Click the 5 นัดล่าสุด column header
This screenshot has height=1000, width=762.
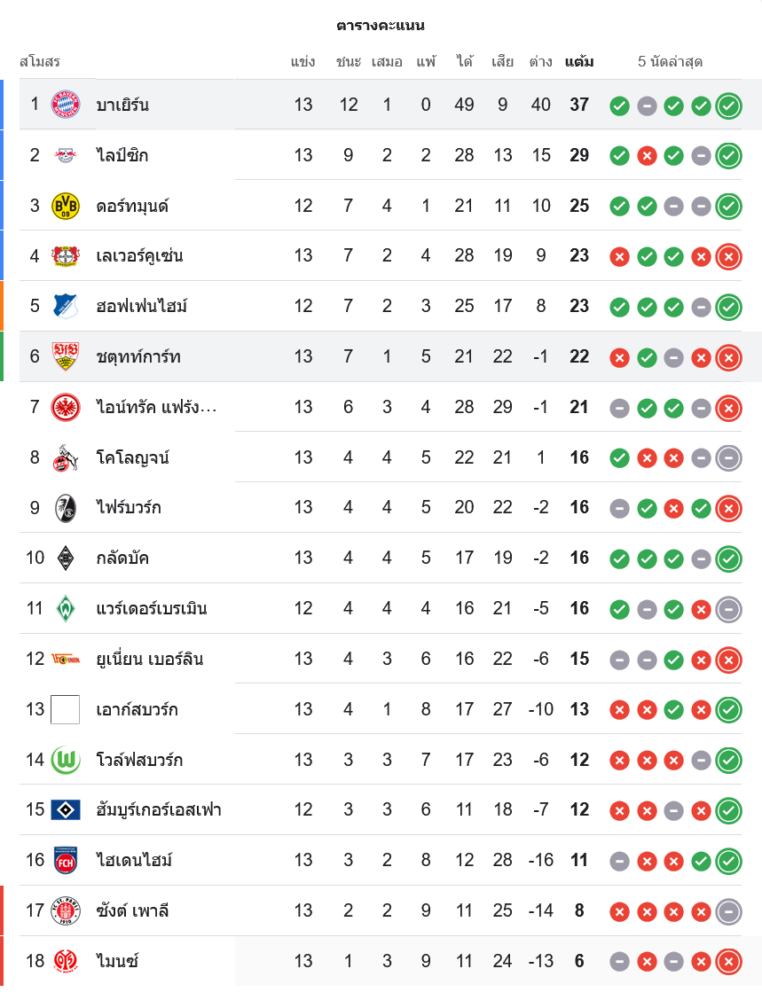click(x=670, y=62)
